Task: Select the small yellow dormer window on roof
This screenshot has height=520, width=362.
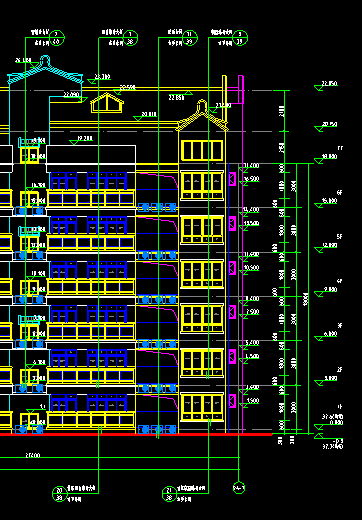Action: pos(107,103)
